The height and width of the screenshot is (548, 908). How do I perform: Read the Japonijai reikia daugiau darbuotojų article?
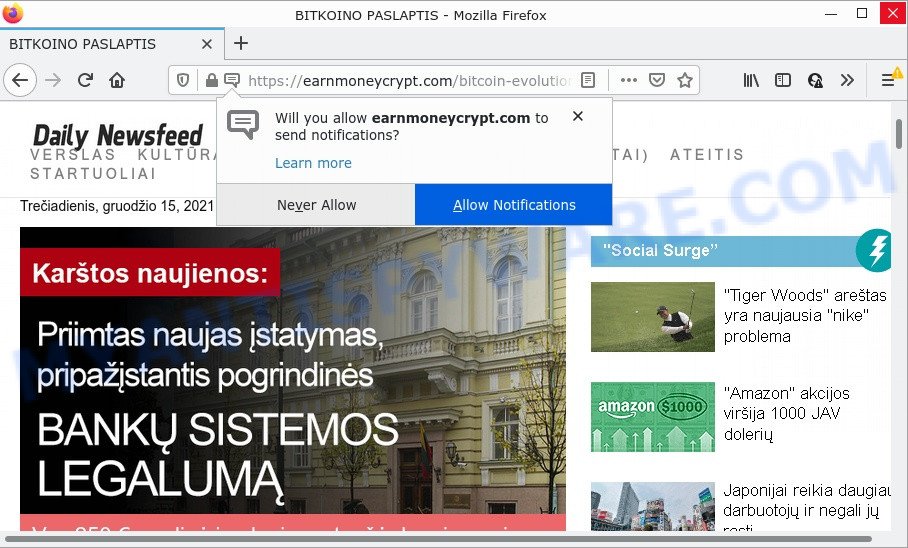pos(807,506)
